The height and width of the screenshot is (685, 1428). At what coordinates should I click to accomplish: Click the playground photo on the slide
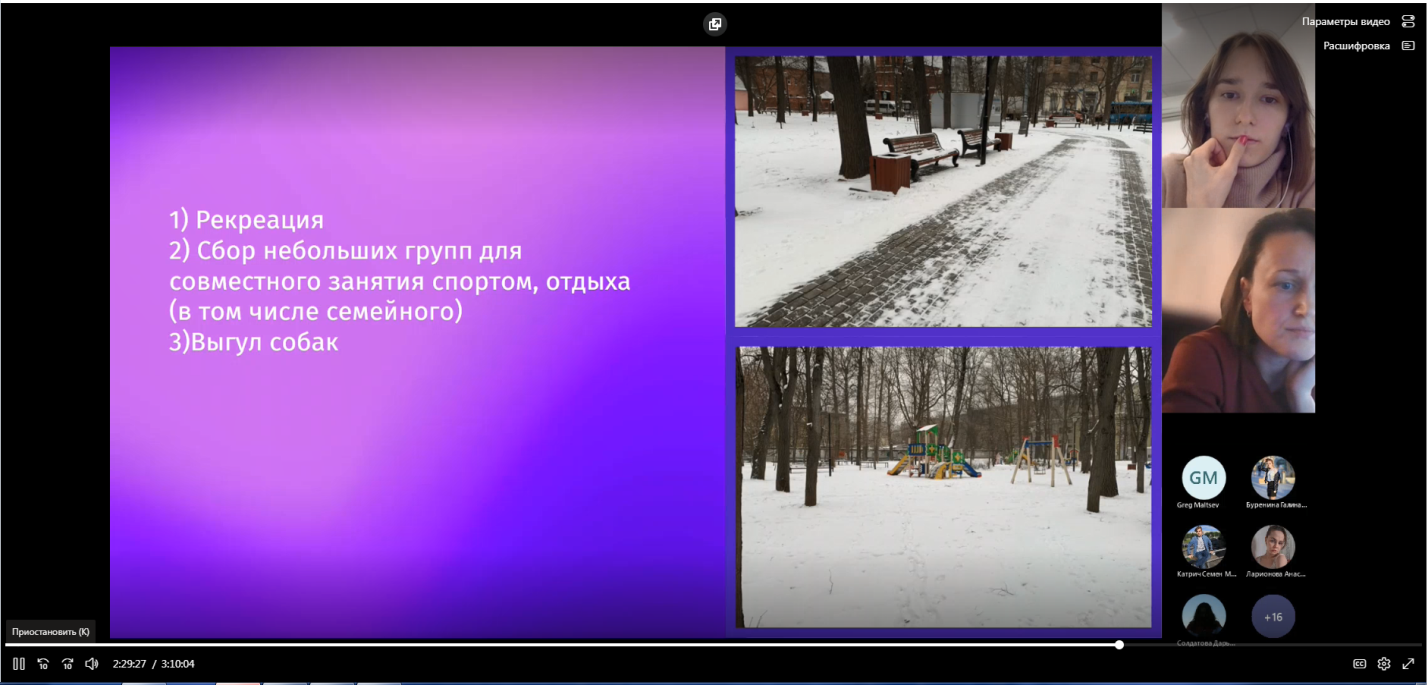pyautogui.click(x=943, y=487)
